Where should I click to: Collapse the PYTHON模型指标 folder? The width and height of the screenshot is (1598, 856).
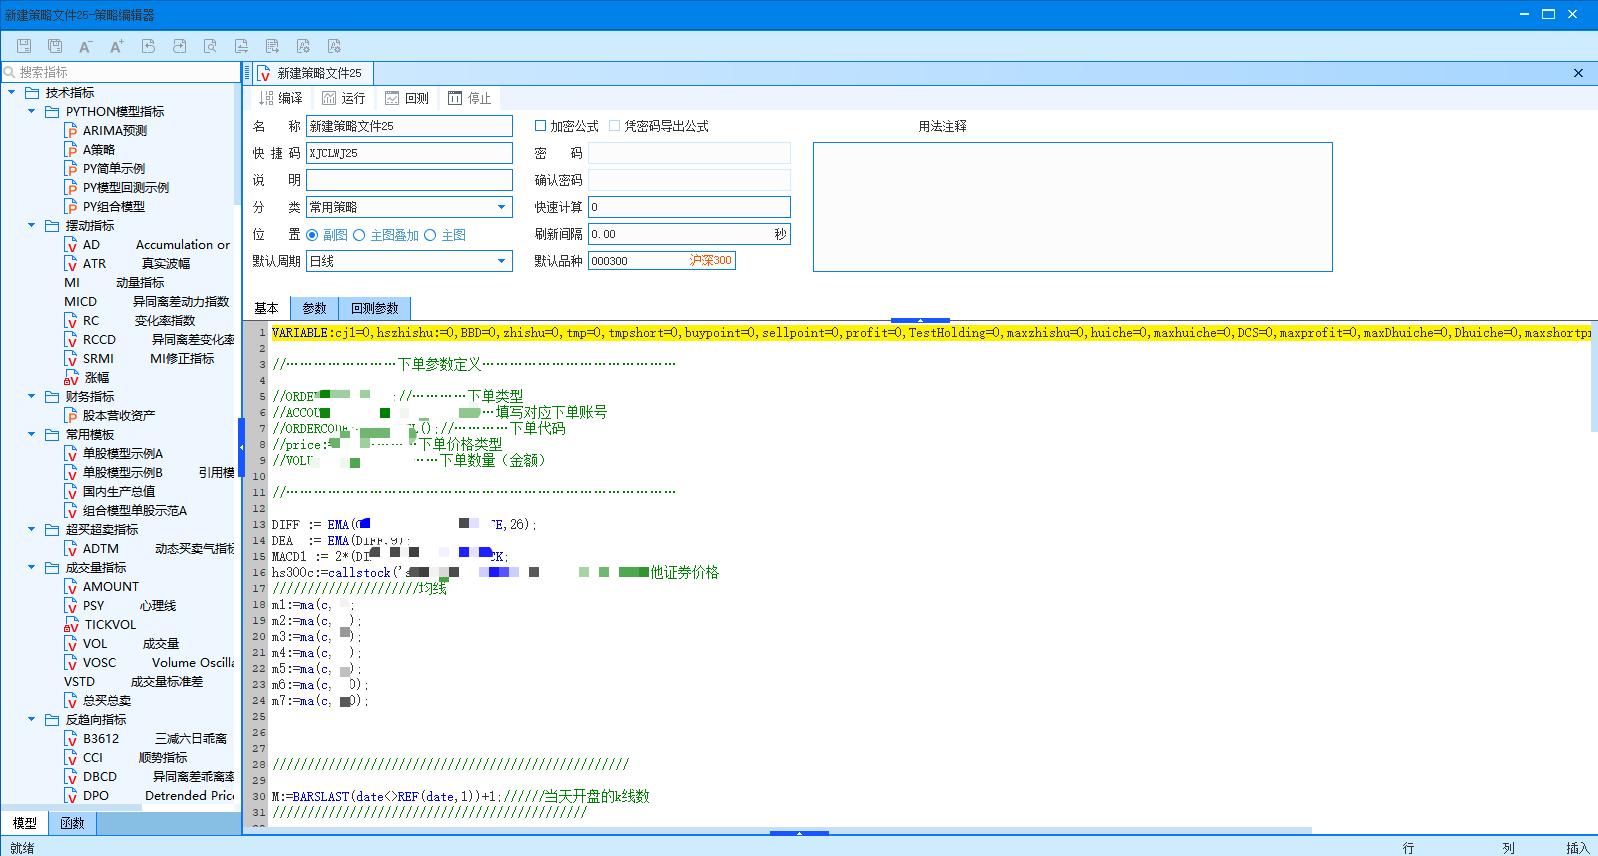(x=31, y=111)
